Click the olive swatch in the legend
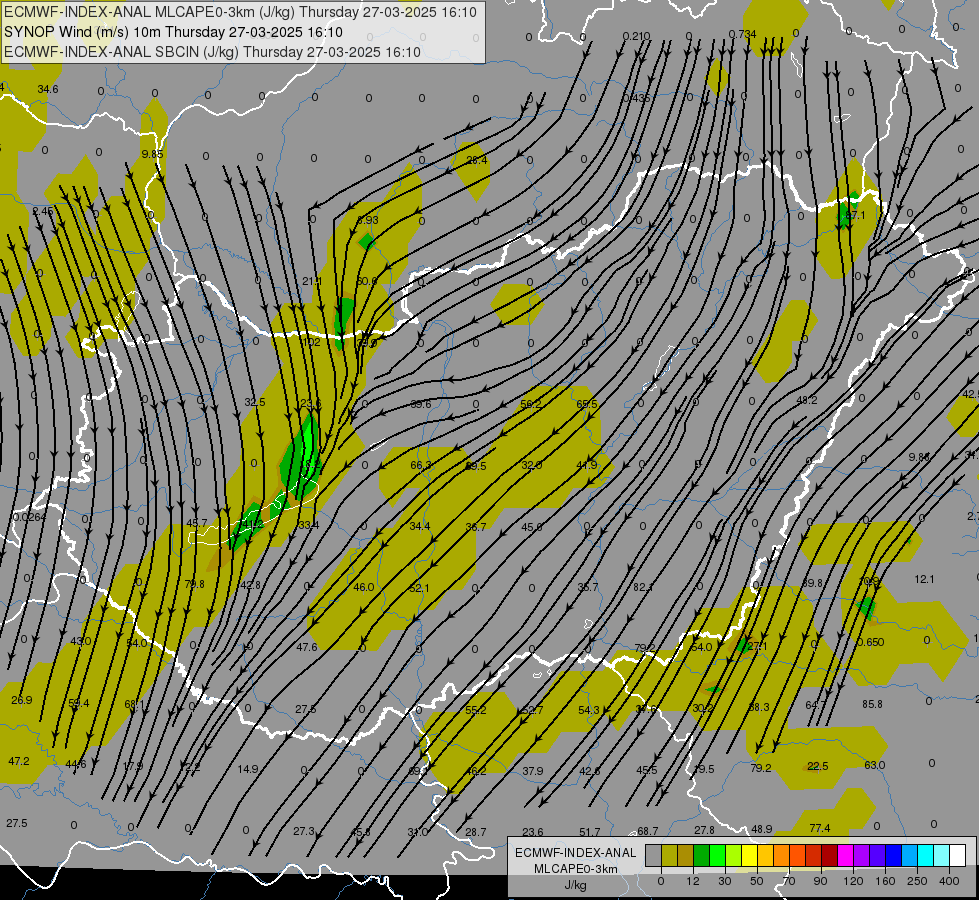 pos(670,856)
